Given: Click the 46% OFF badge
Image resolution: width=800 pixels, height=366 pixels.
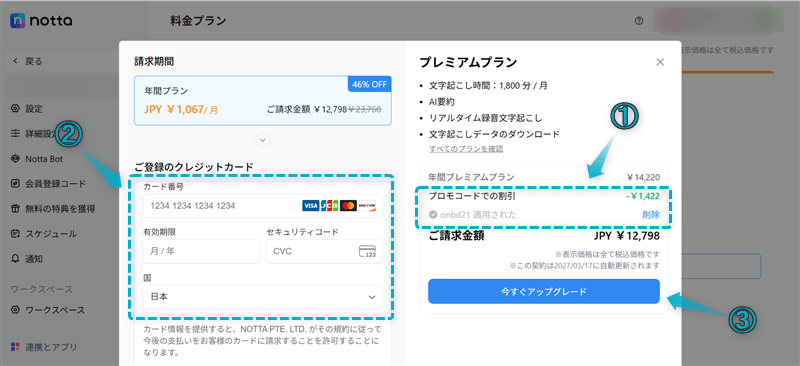Looking at the screenshot, I should coord(369,84).
